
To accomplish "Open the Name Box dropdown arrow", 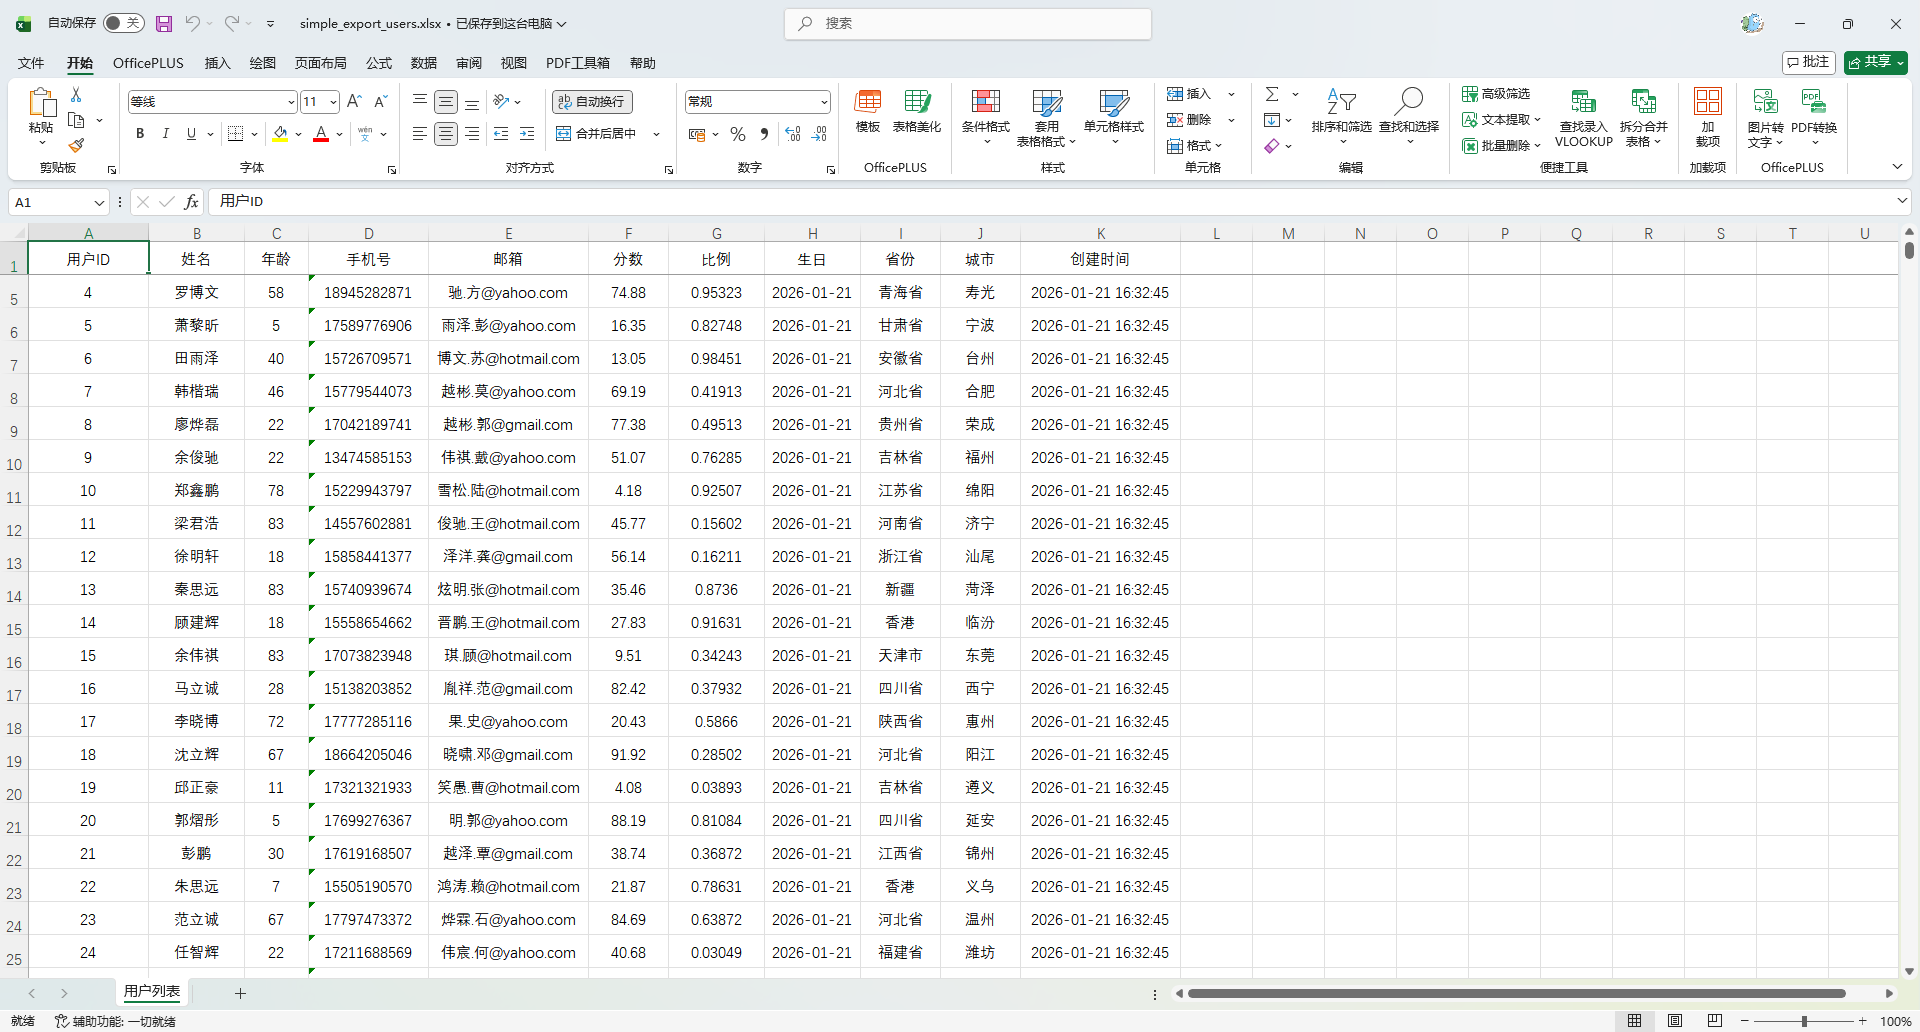I will [x=99, y=202].
